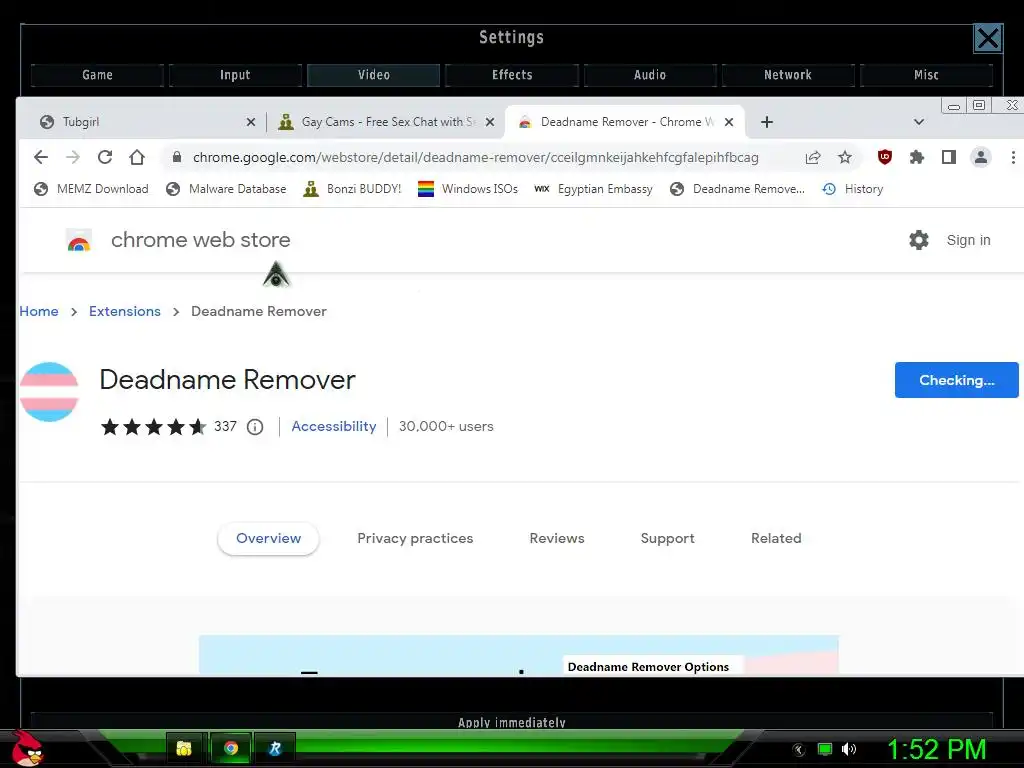Select the Privacy practices tab
Screen dimensions: 1024x768
click(x=415, y=539)
